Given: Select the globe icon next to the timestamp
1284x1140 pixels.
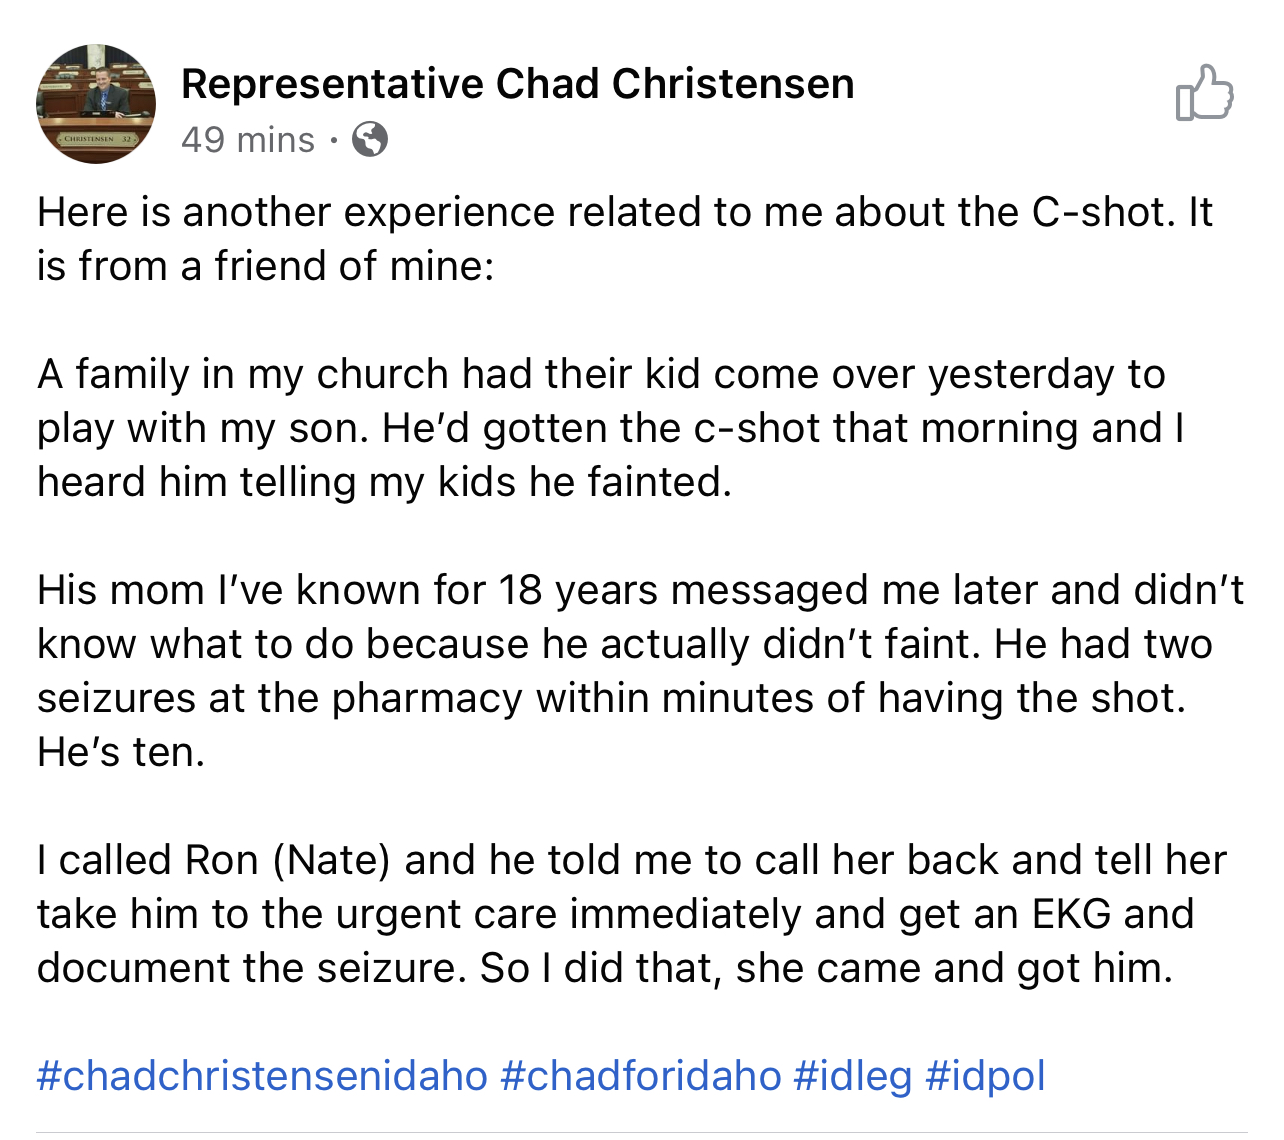Looking at the screenshot, I should 370,140.
